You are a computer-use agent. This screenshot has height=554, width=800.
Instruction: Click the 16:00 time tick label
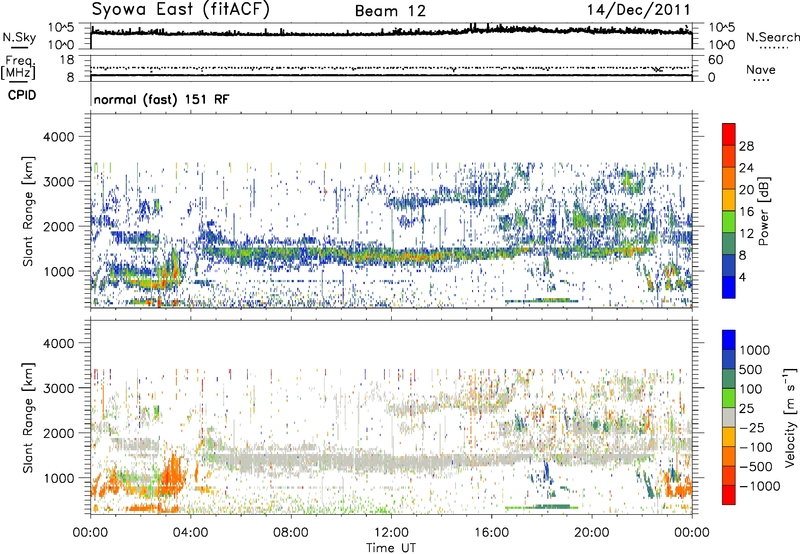tap(491, 533)
